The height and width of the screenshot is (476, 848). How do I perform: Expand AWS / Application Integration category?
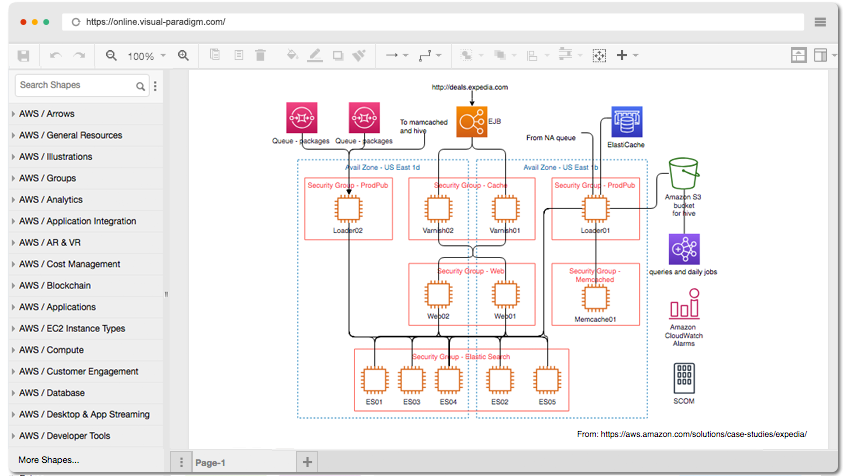[86, 221]
